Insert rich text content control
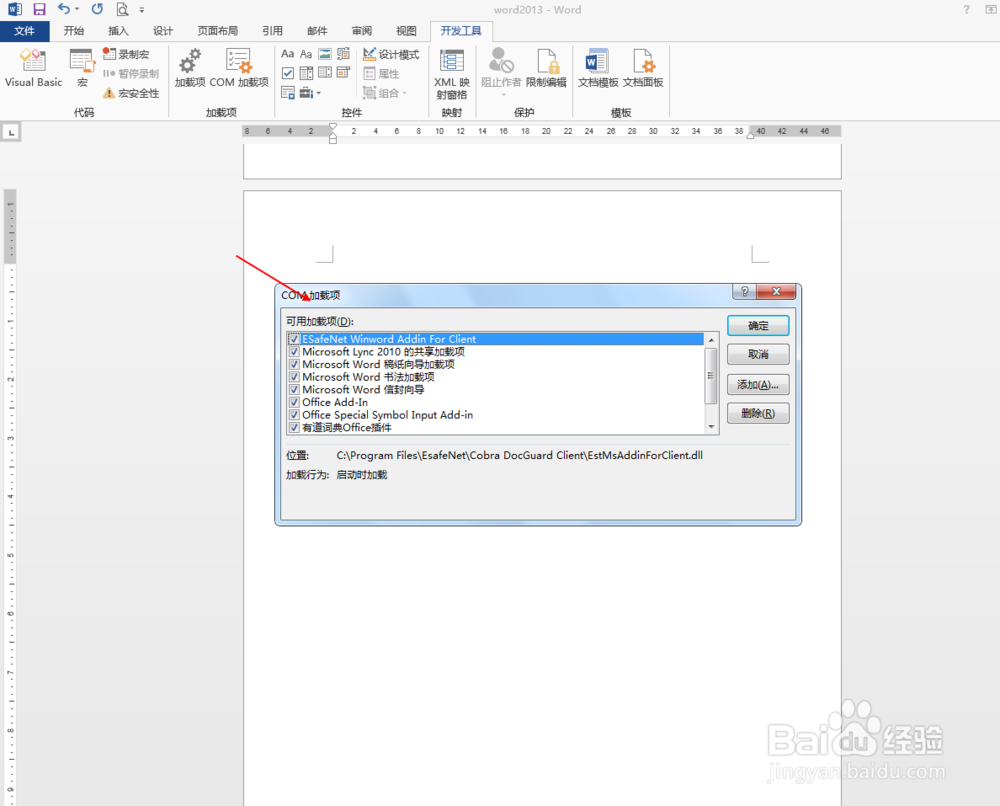The image size is (1000, 806). pos(288,54)
